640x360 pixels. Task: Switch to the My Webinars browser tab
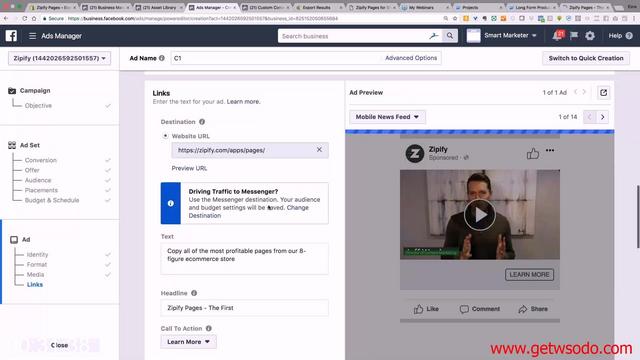[x=424, y=7]
